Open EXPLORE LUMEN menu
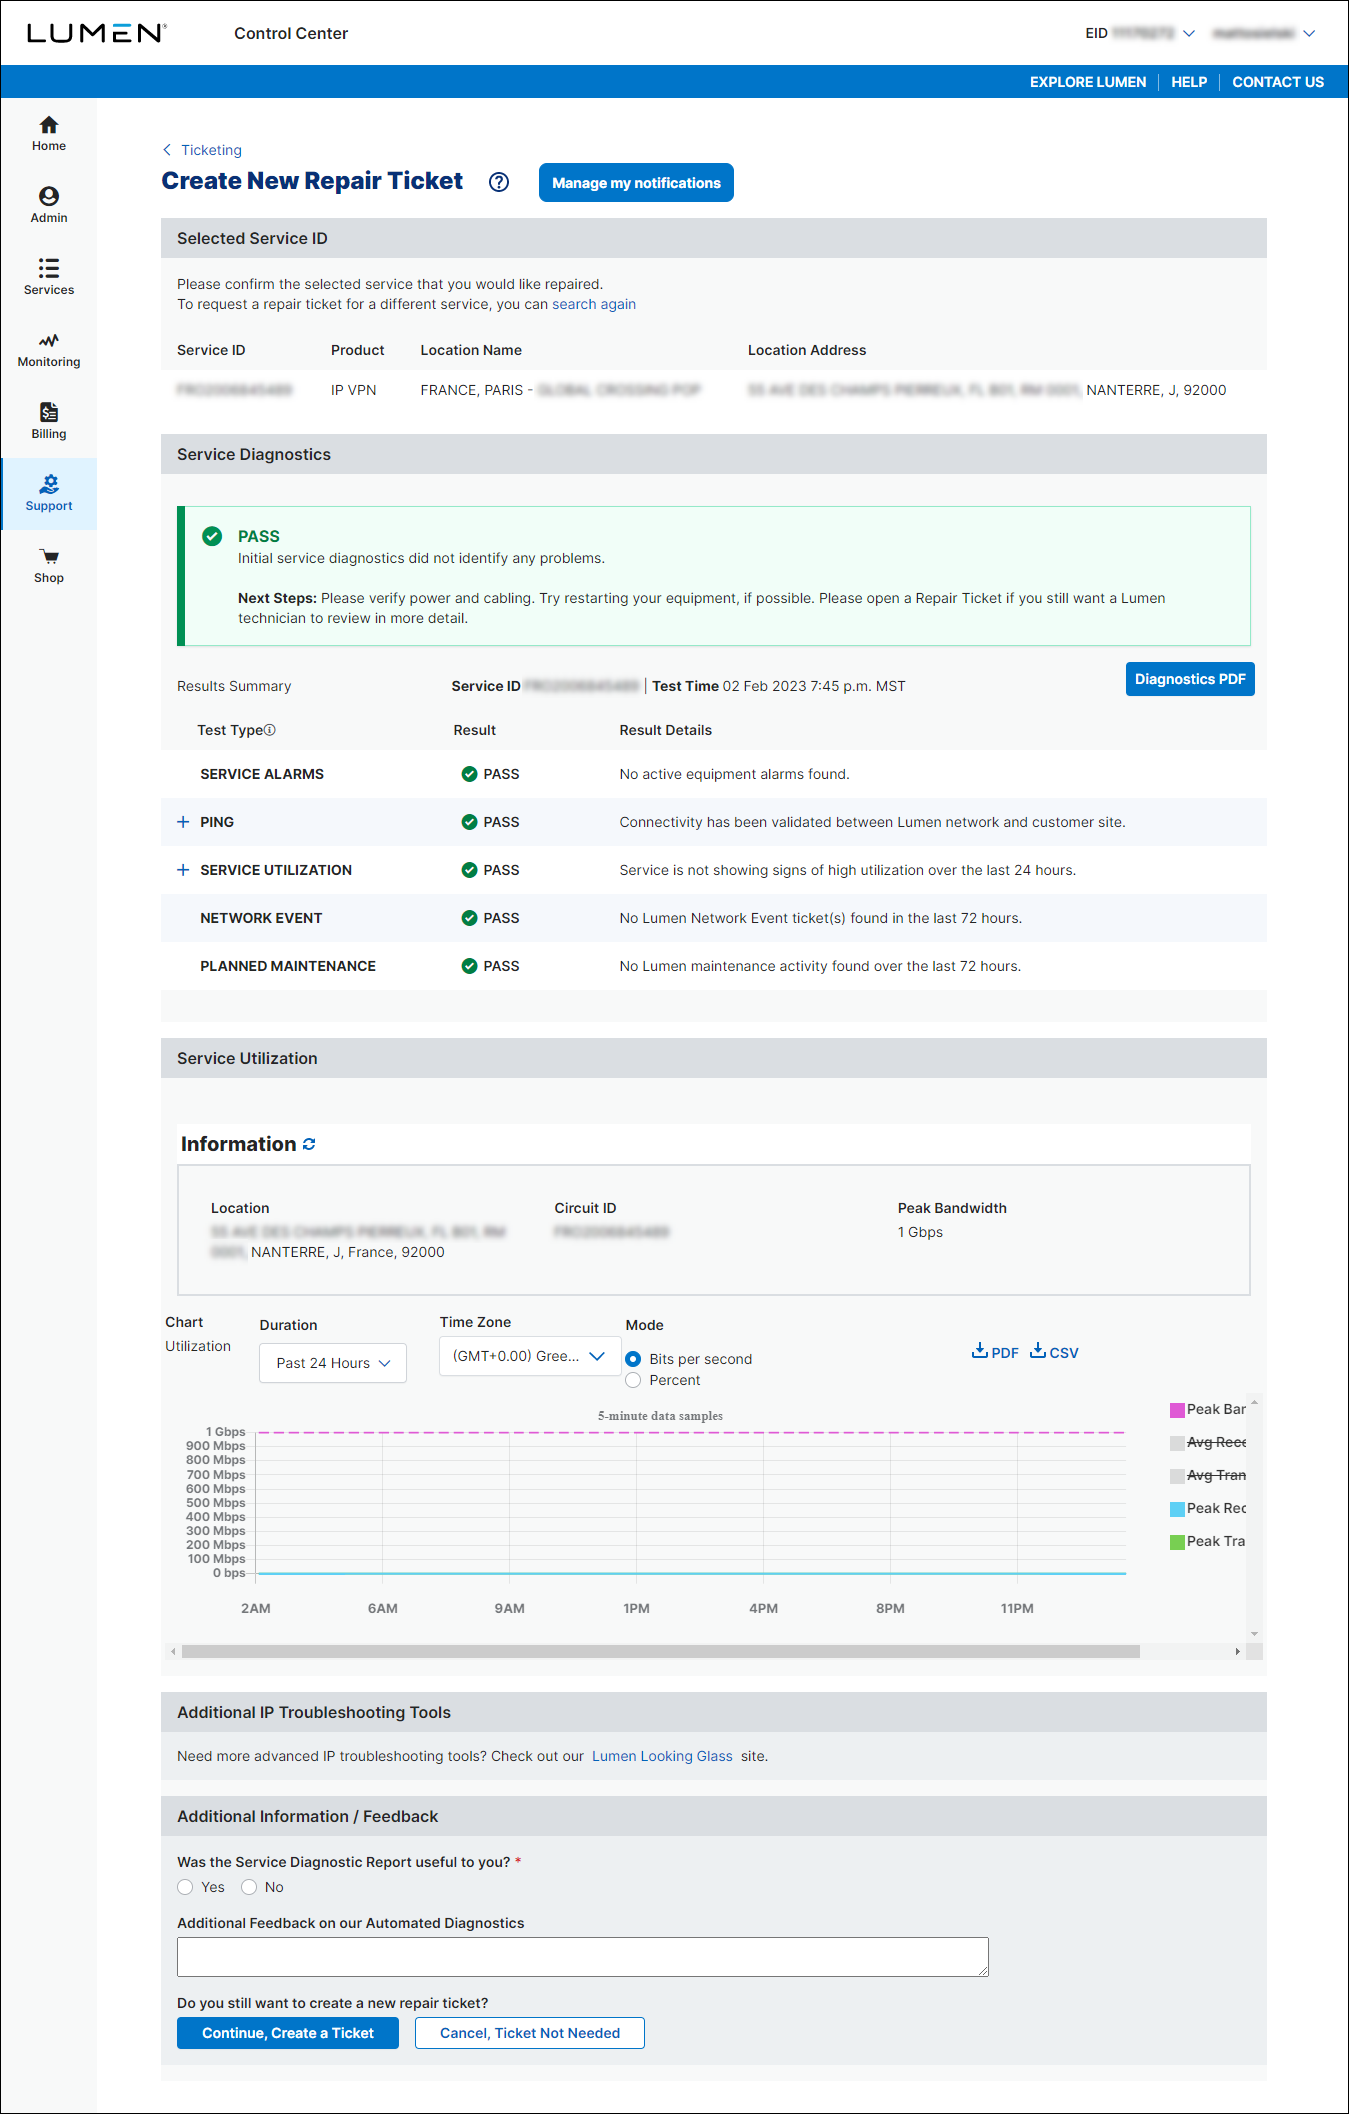1349x2114 pixels. coord(1088,82)
